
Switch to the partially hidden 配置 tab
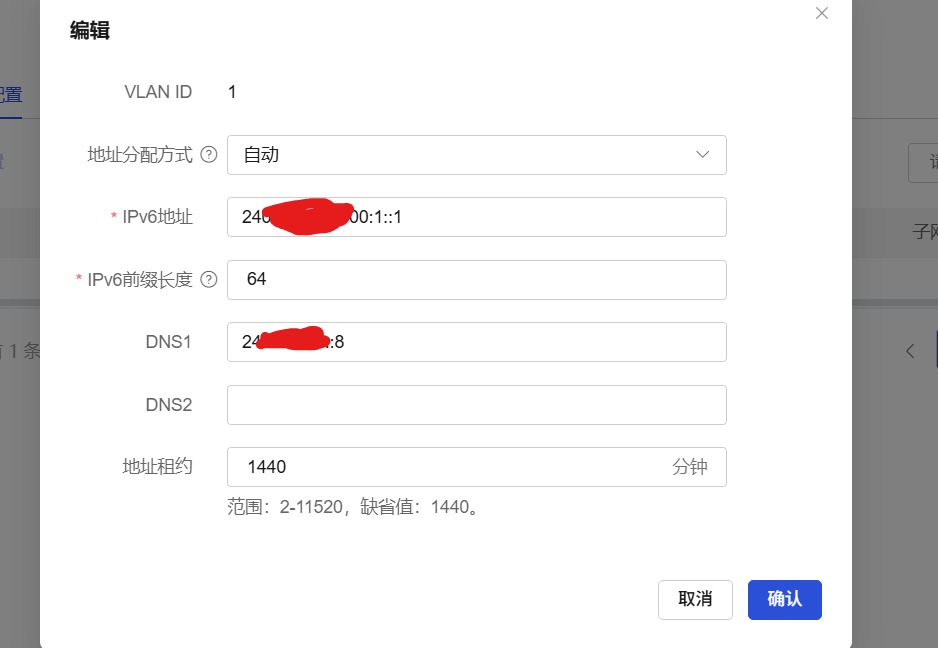pyautogui.click(x=10, y=96)
